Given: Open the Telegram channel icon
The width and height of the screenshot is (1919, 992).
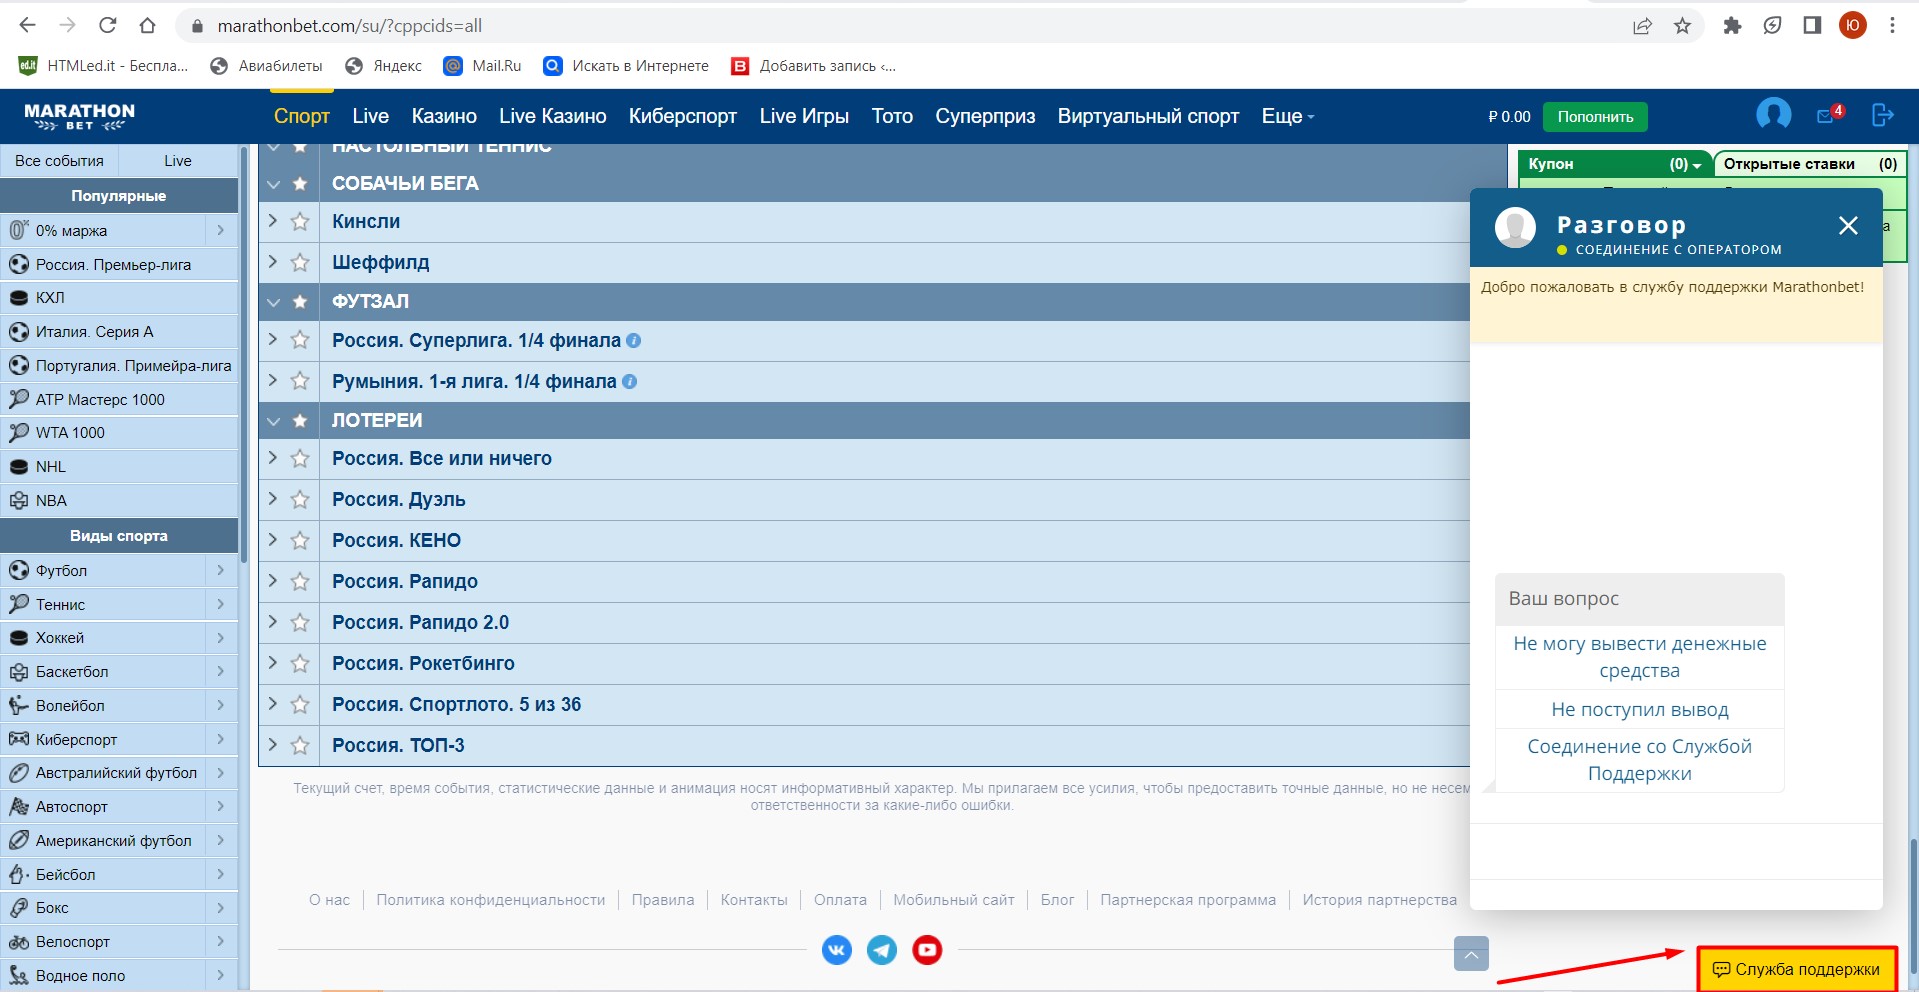Looking at the screenshot, I should click(x=881, y=949).
